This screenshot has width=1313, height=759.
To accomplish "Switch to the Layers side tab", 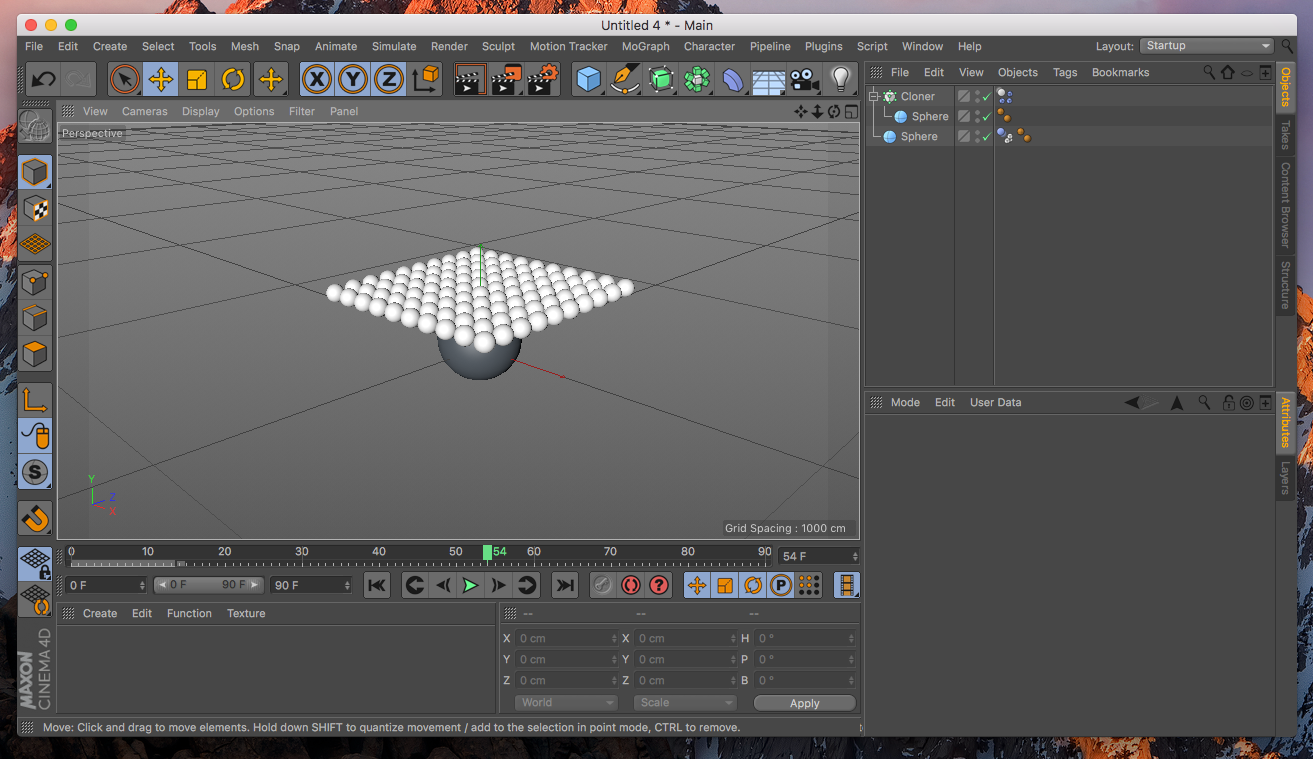I will point(1285,477).
